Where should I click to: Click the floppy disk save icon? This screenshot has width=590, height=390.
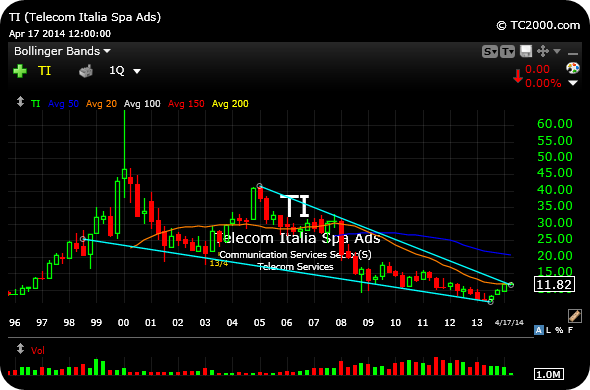(x=526, y=51)
